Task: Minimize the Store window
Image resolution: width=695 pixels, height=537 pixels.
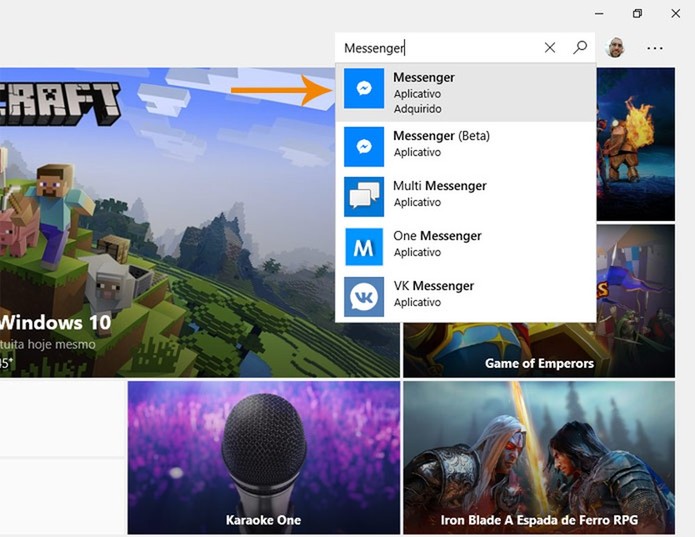Action: 599,14
